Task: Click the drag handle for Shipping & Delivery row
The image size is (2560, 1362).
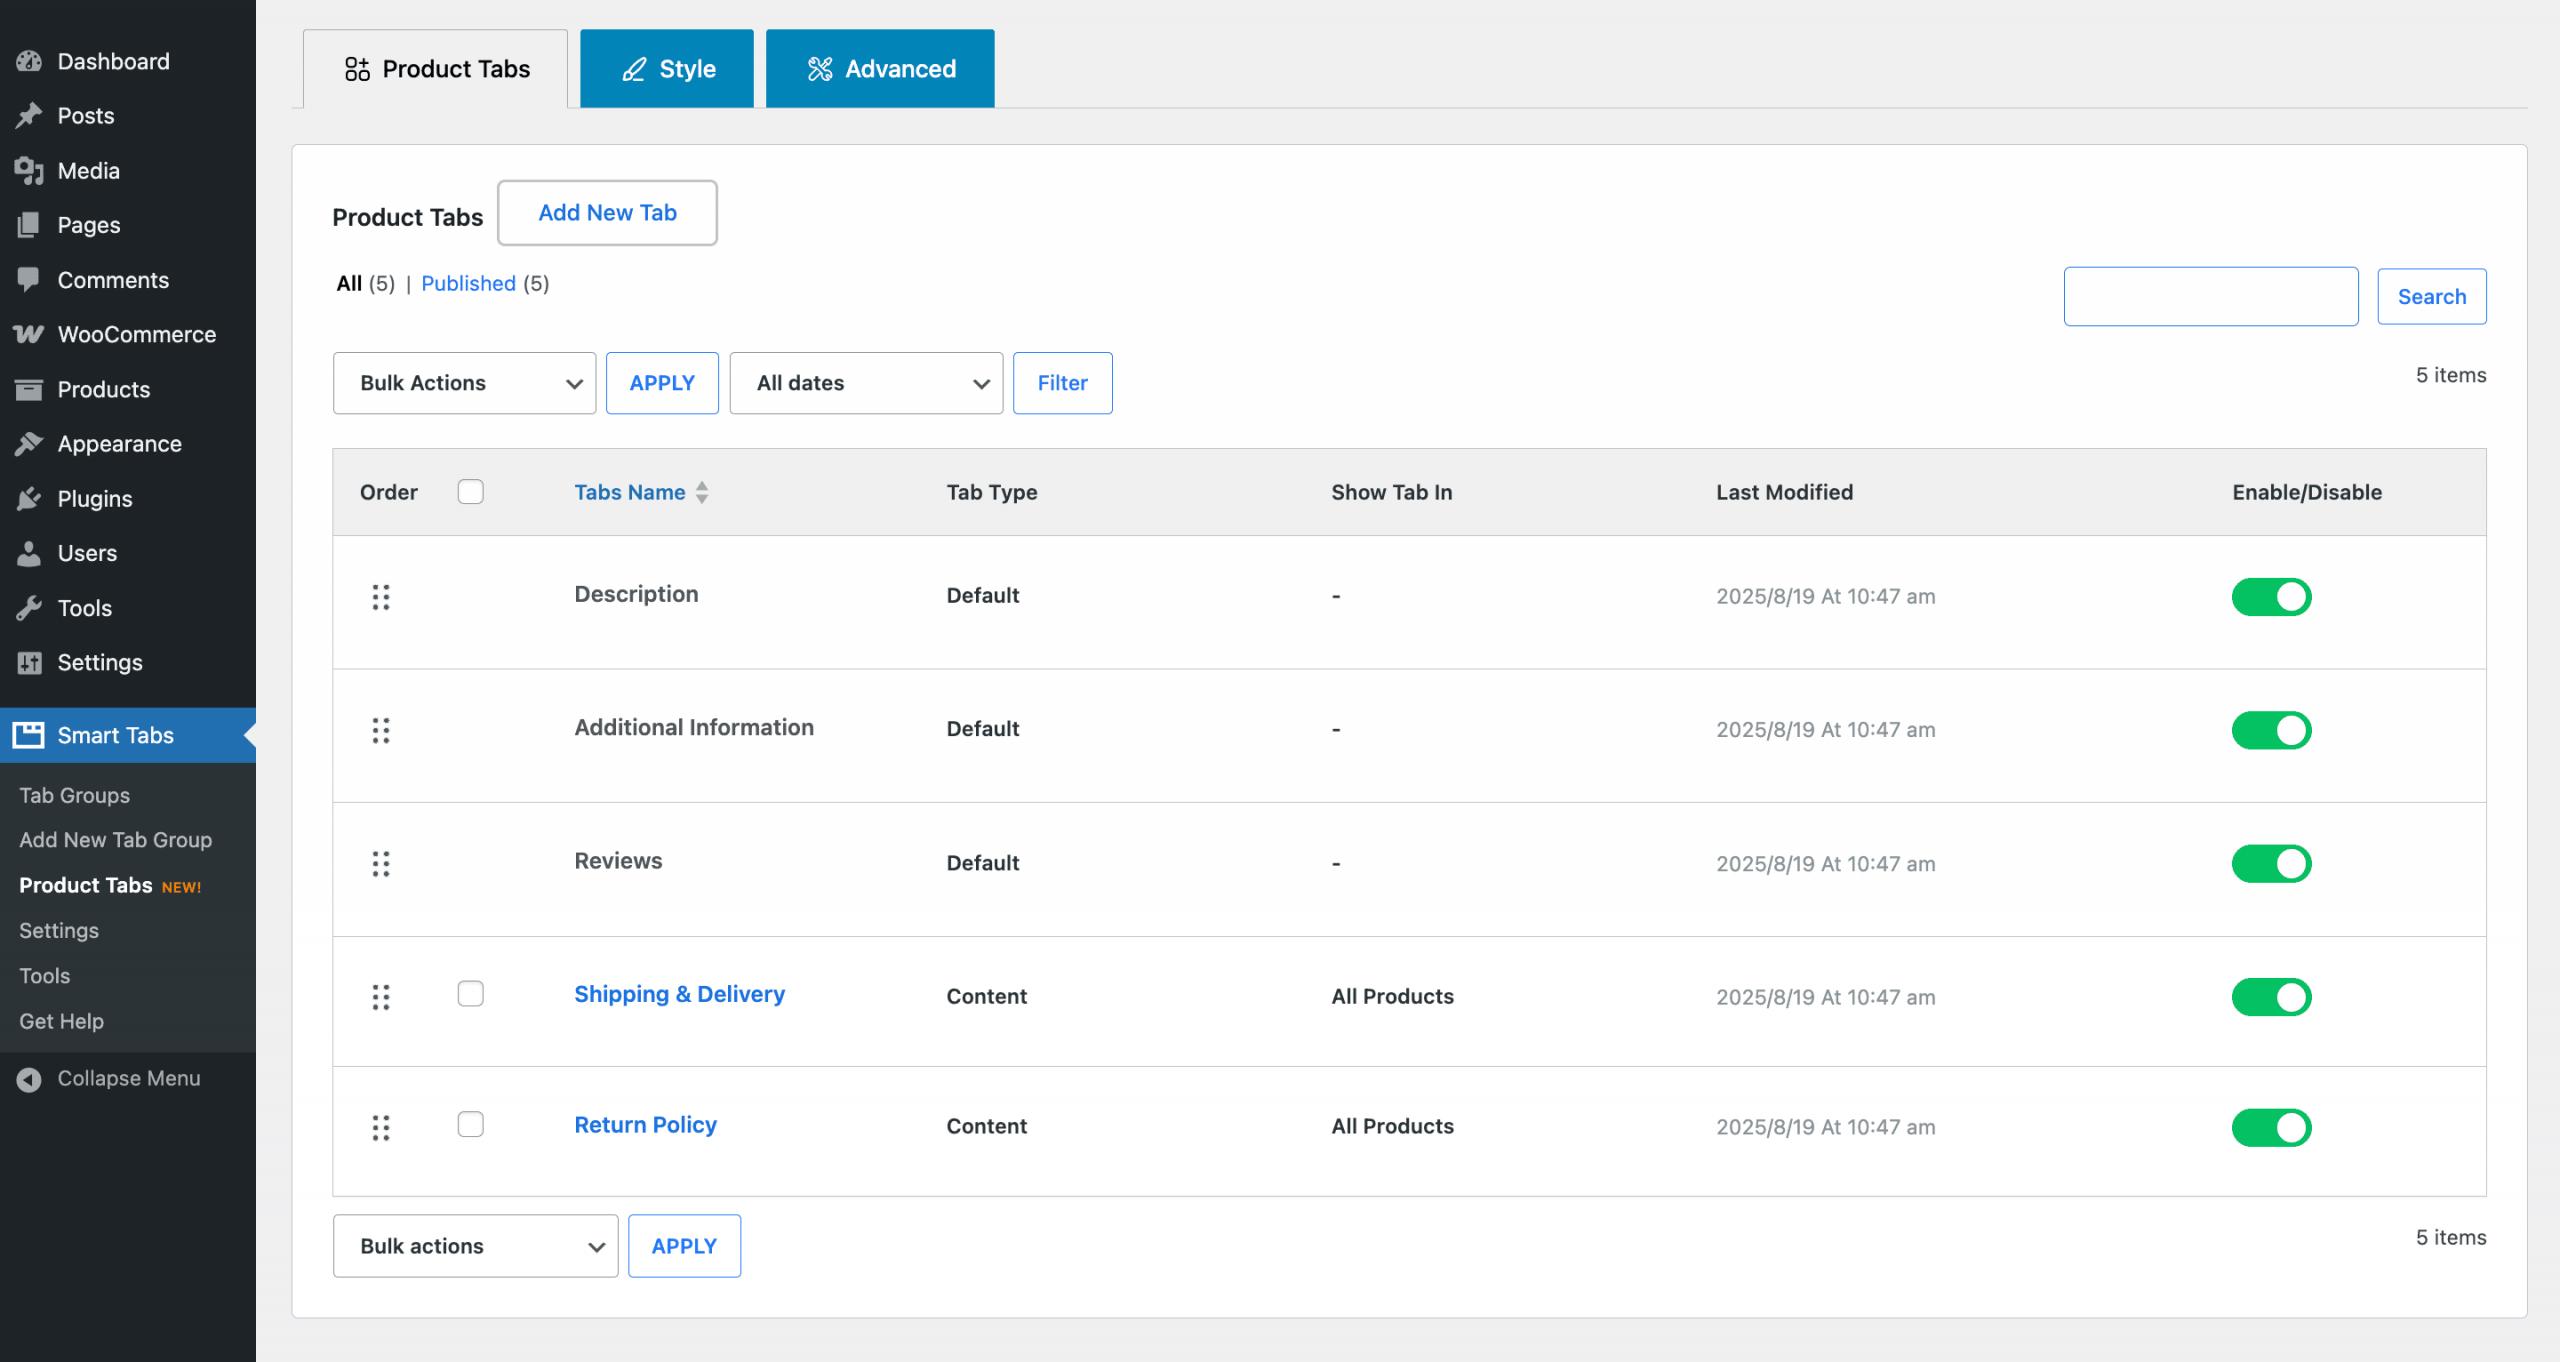Action: tap(381, 997)
